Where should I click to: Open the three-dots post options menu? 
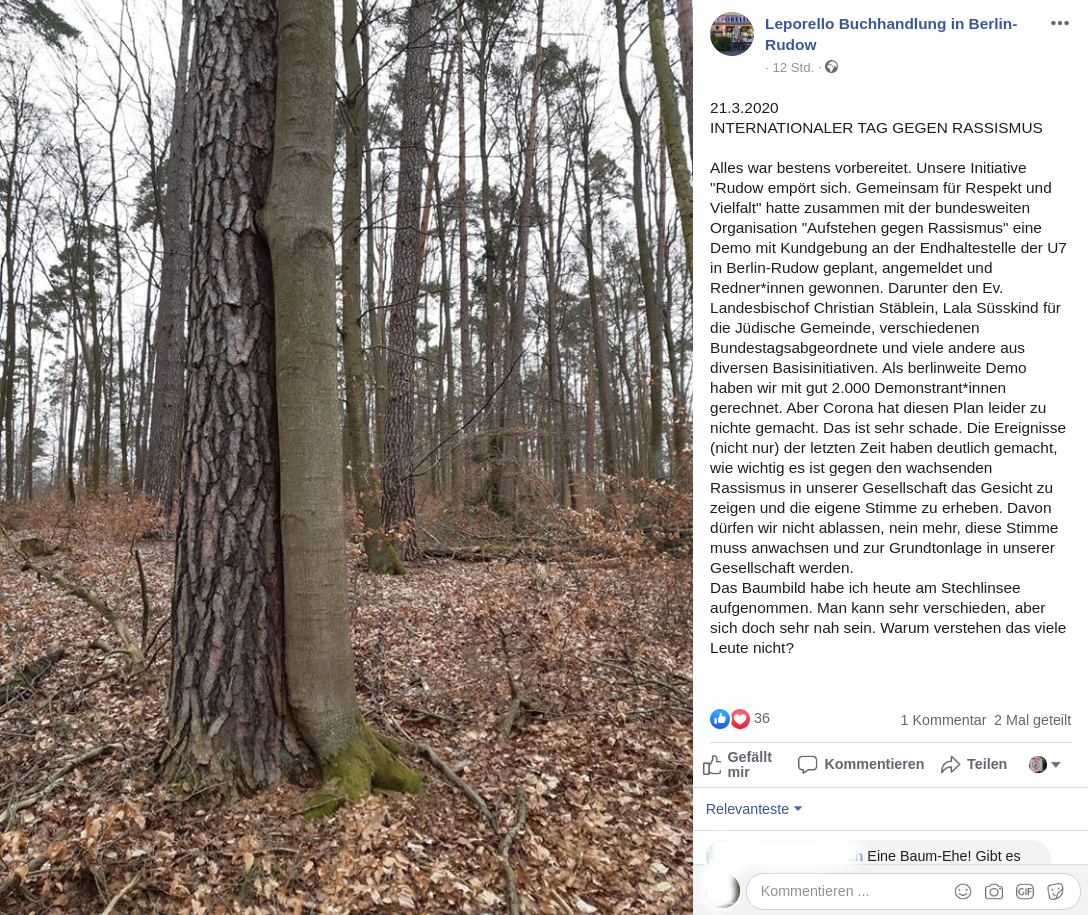click(x=1059, y=24)
